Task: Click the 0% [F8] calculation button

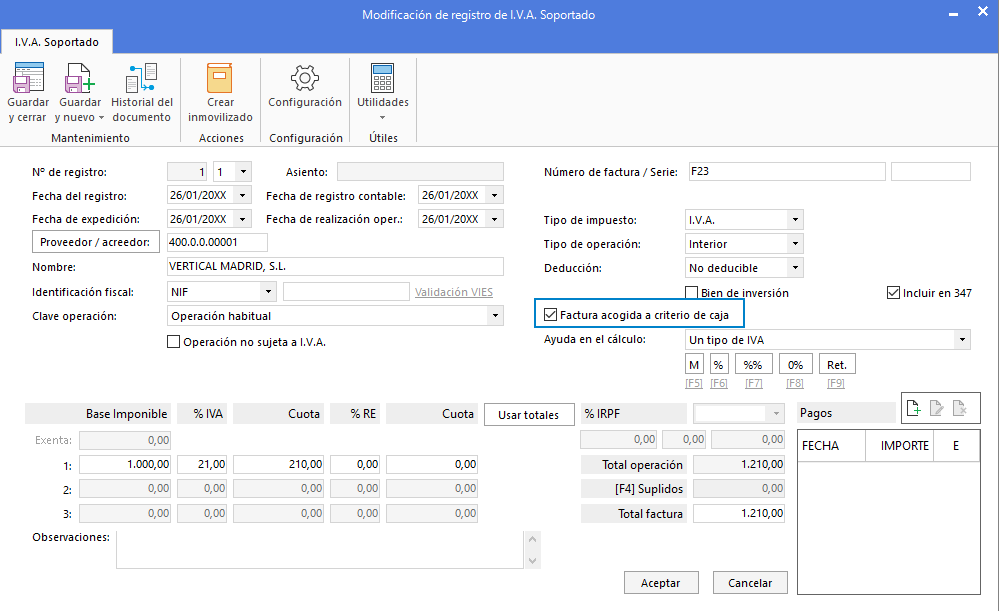Action: coord(795,365)
